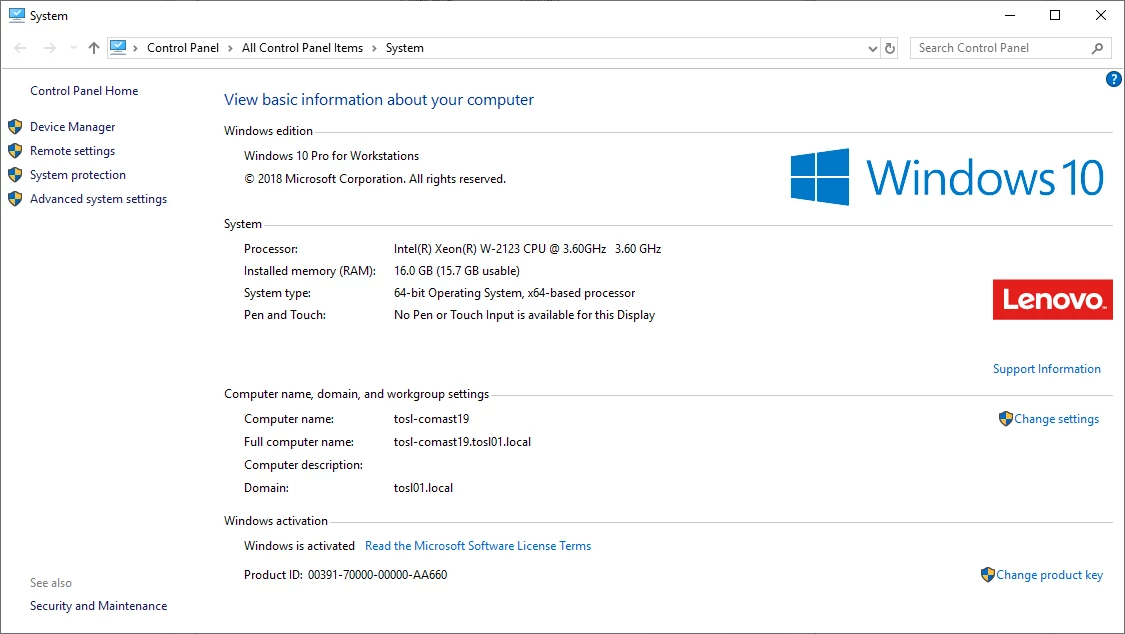The width and height of the screenshot is (1125, 634).
Task: Open the recent locations dropdown arrow
Action: point(73,48)
